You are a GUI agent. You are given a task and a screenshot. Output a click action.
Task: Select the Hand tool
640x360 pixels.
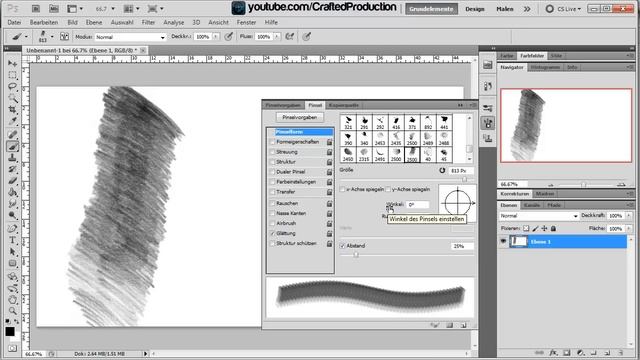point(12,300)
